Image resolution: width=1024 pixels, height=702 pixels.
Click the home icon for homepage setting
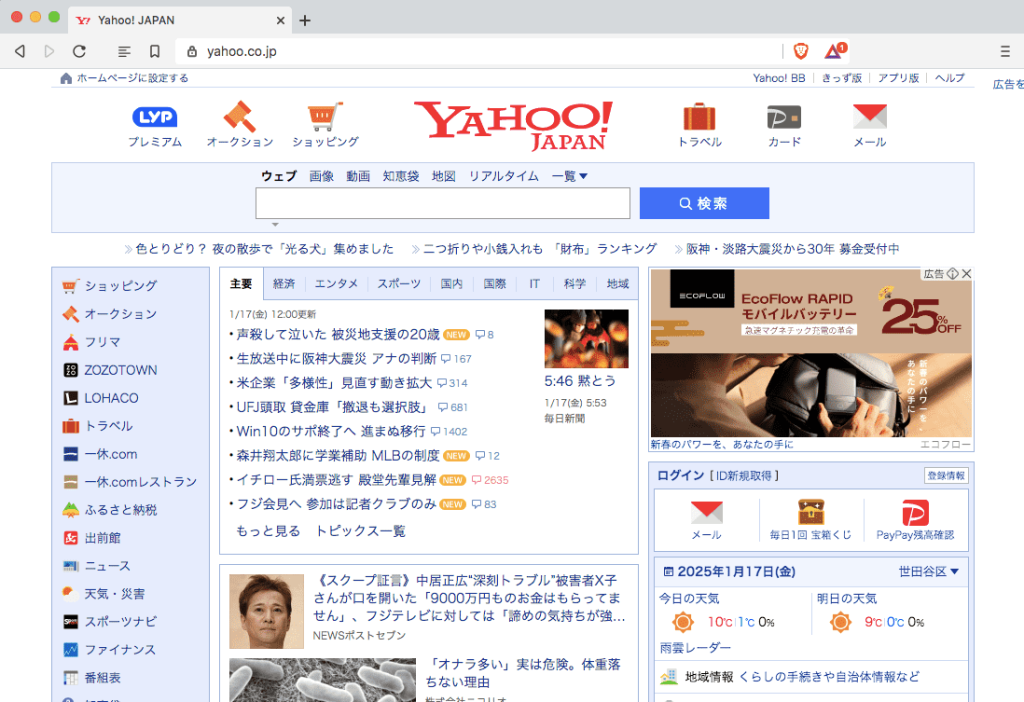tap(66, 78)
